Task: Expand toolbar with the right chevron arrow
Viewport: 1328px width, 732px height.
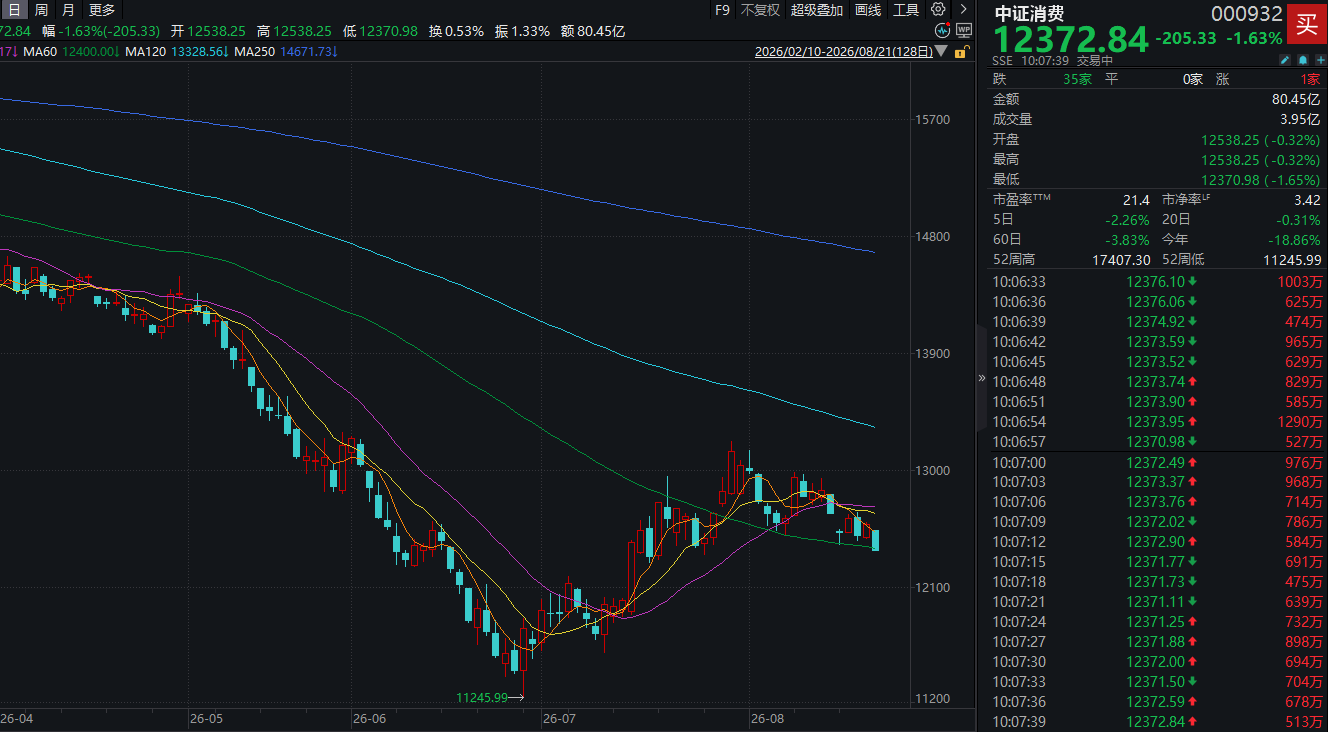Action: click(963, 10)
